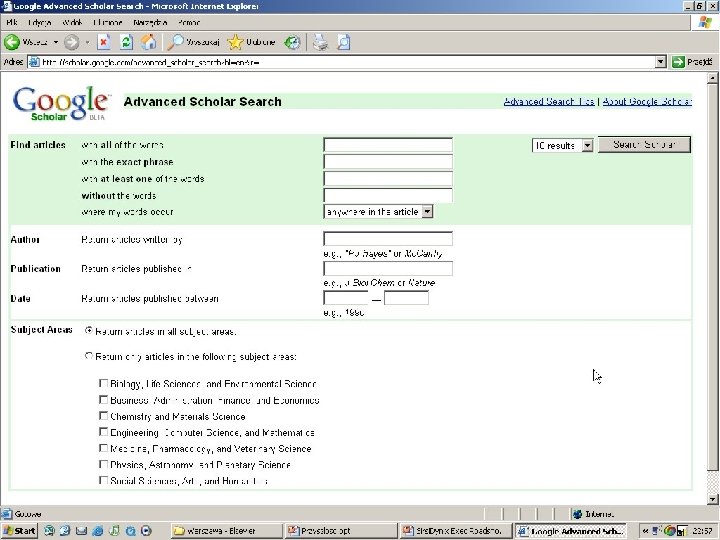Check Medicine, Pharmacology, and Veterinary Science

[103, 448]
